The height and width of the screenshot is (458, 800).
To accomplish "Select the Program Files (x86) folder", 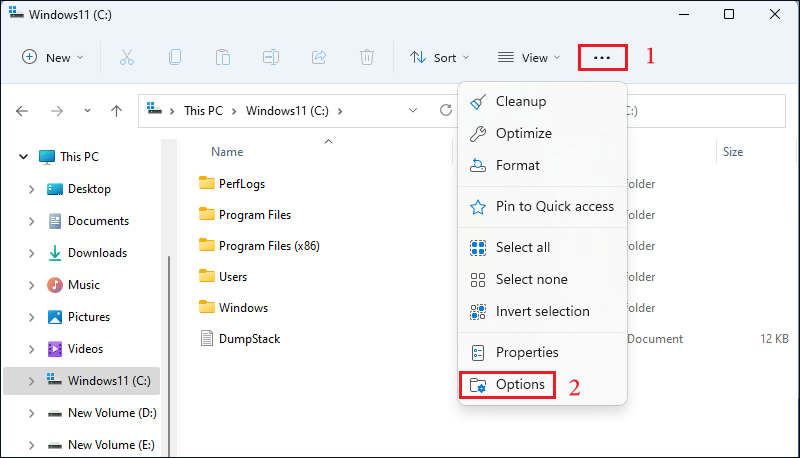I will point(269,246).
